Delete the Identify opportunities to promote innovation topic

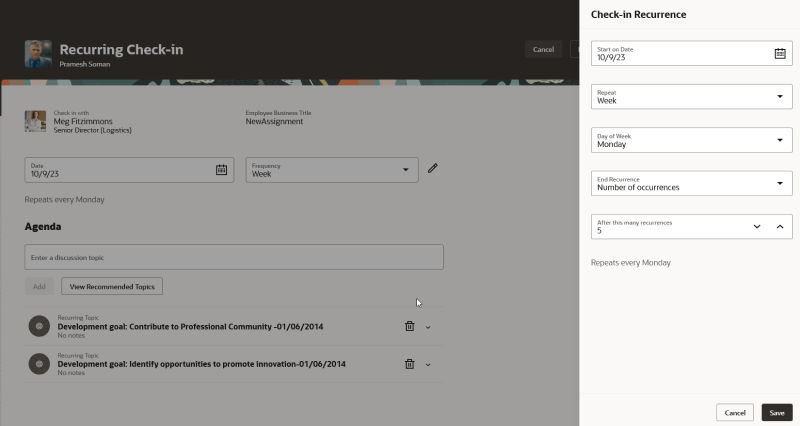[x=410, y=364]
